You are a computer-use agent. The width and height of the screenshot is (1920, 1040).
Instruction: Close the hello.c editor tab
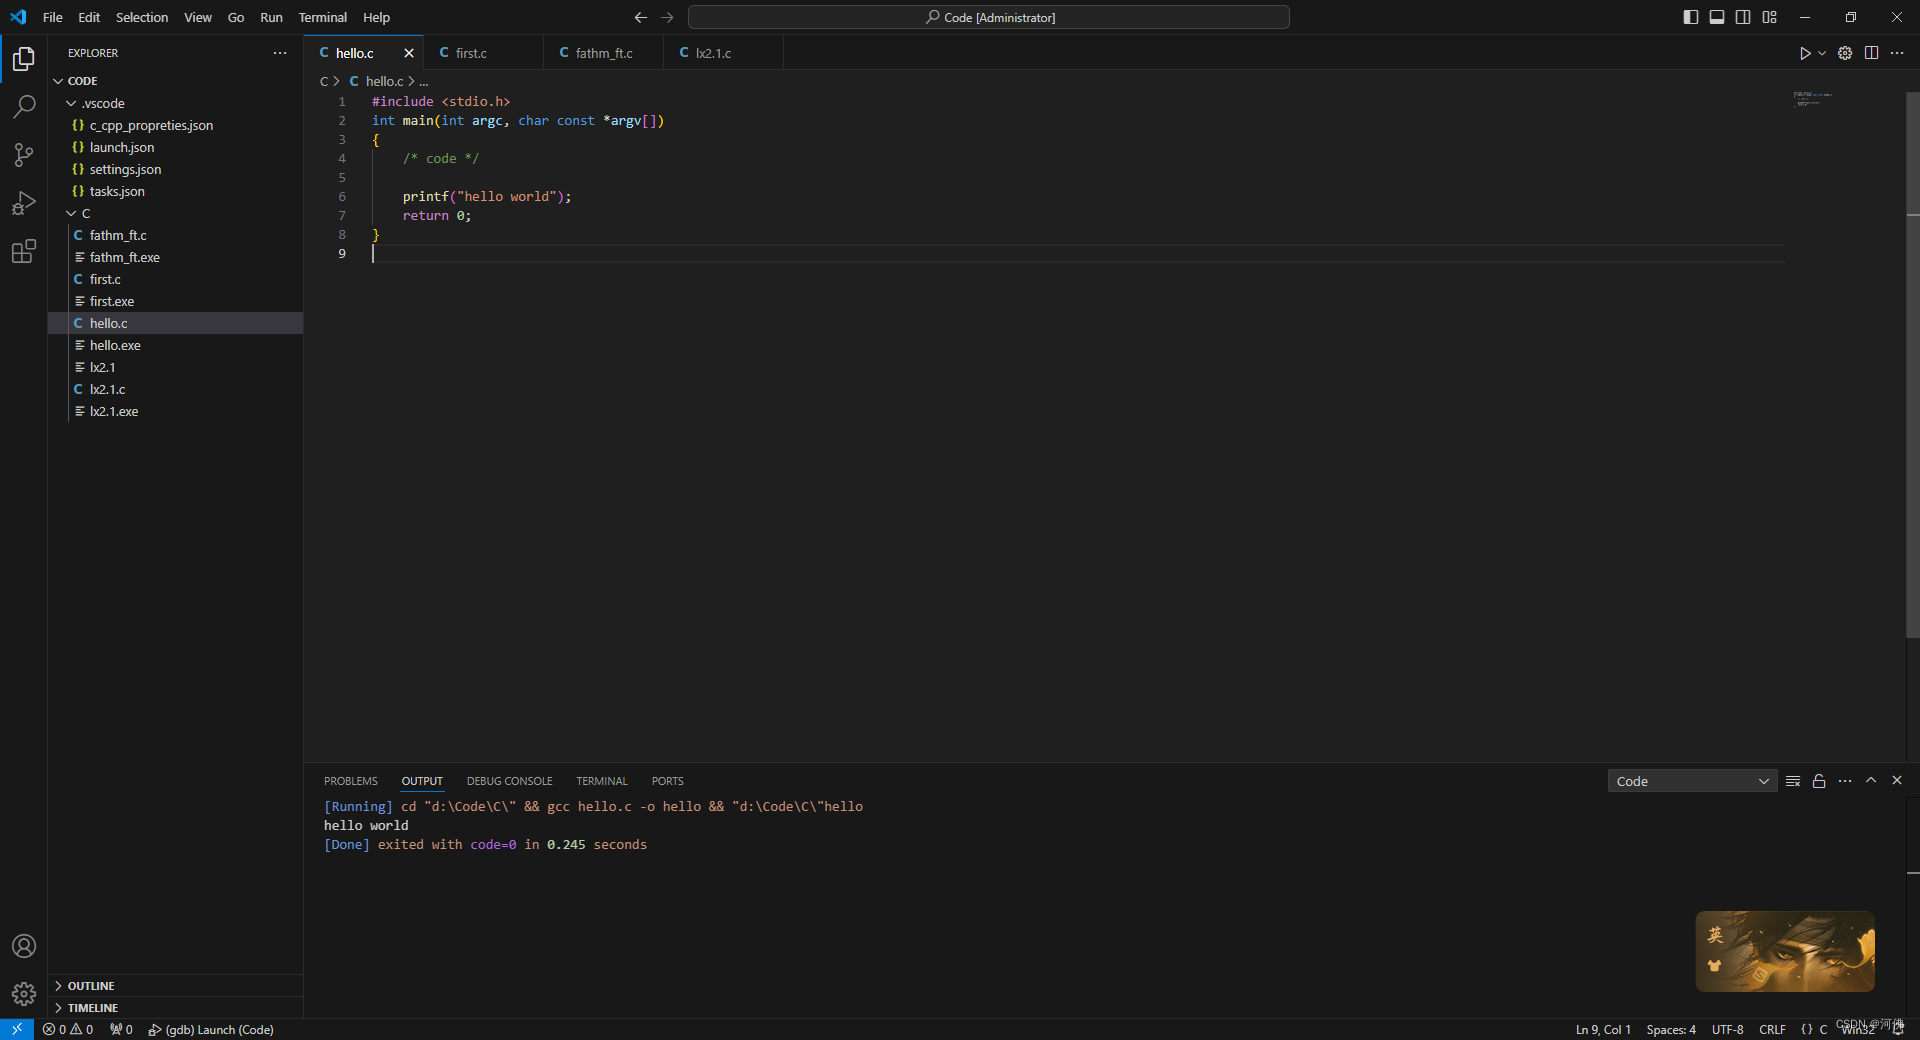[x=408, y=53]
